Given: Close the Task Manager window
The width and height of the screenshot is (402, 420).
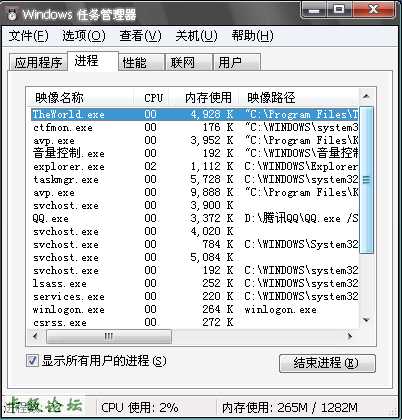Looking at the screenshot, I should [373, 9].
